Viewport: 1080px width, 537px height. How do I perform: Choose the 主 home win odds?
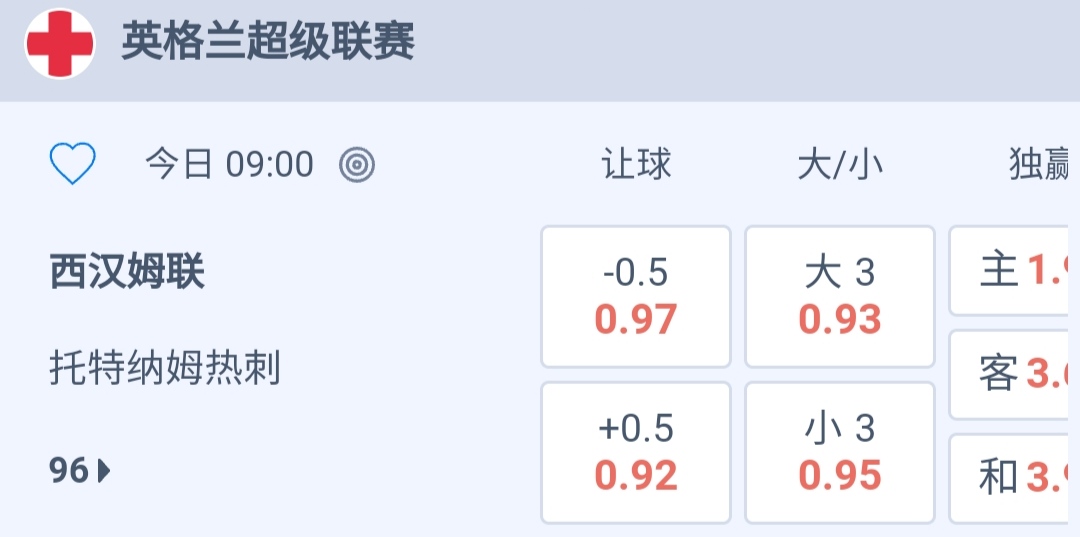1012,270
